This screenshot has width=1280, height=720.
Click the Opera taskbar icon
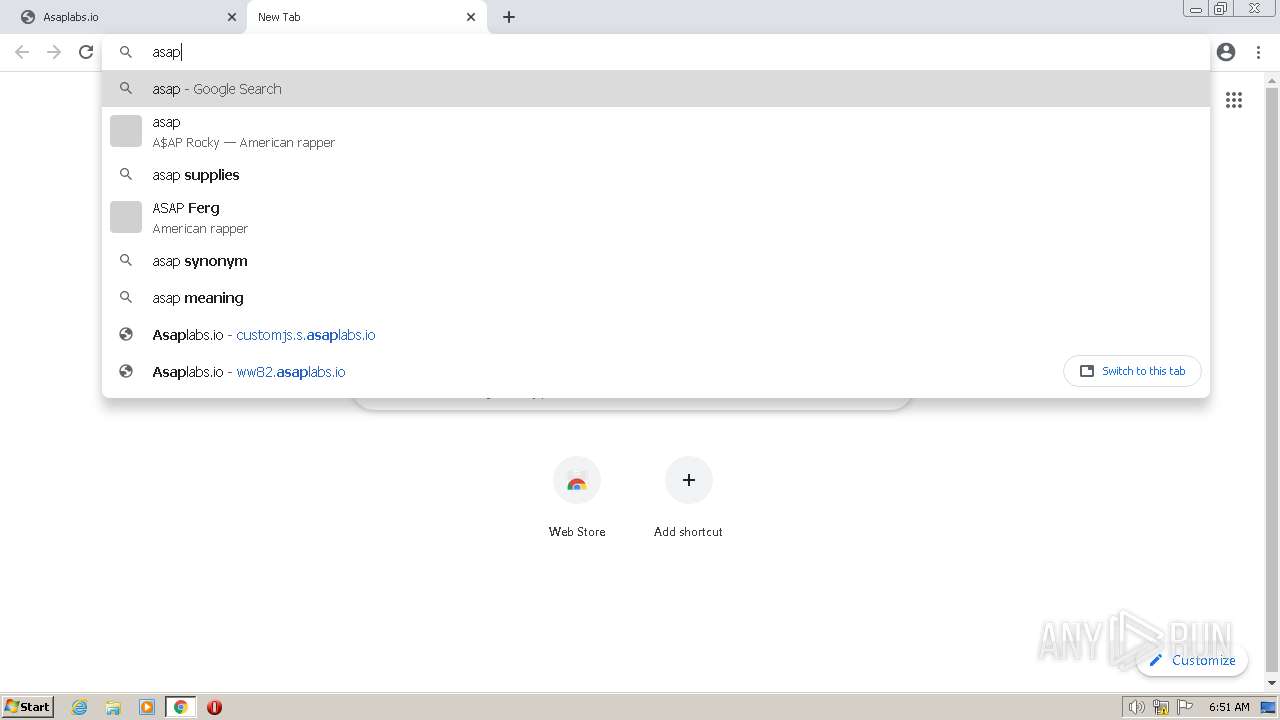tap(214, 707)
